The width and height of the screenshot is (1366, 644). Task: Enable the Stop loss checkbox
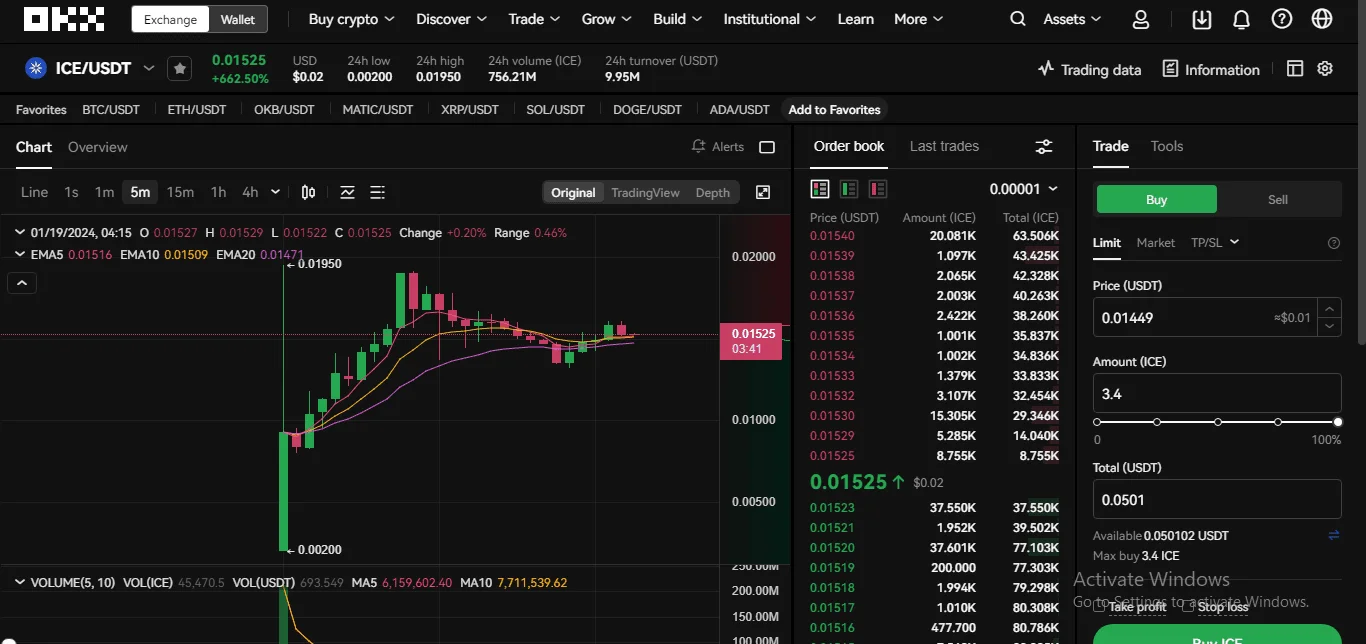click(x=1188, y=606)
